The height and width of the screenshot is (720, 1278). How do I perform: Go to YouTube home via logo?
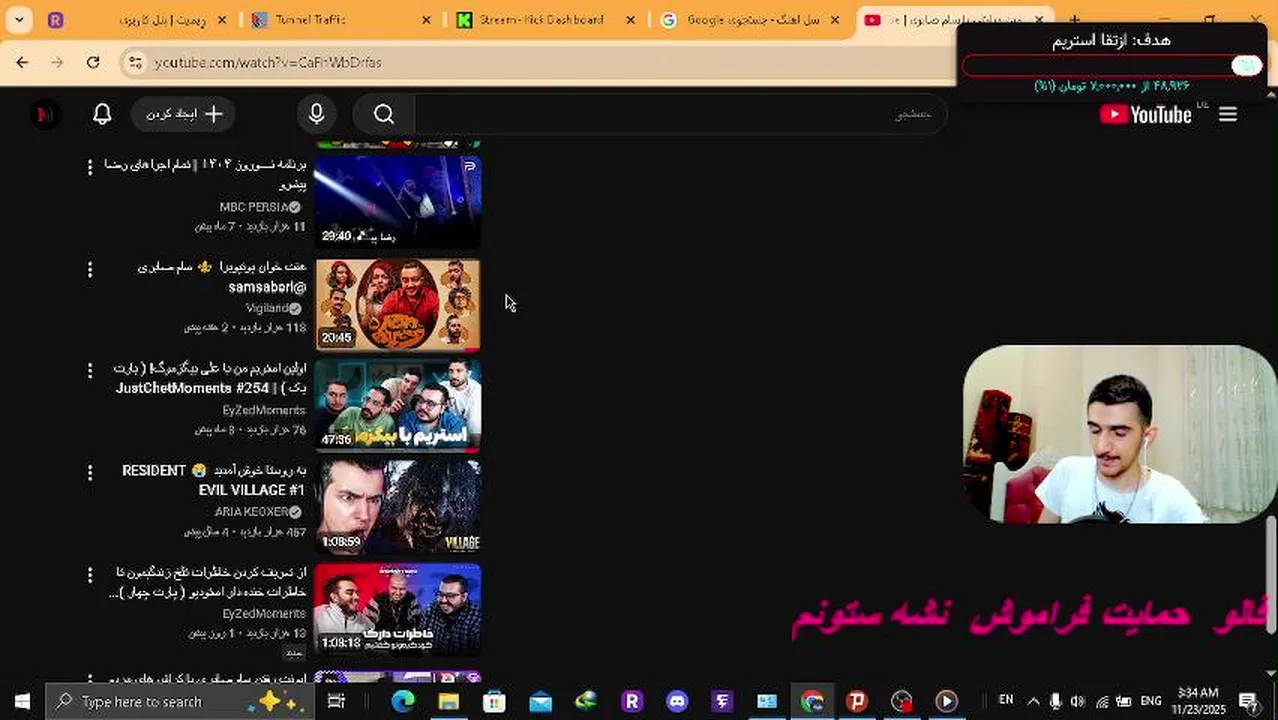pos(1146,114)
